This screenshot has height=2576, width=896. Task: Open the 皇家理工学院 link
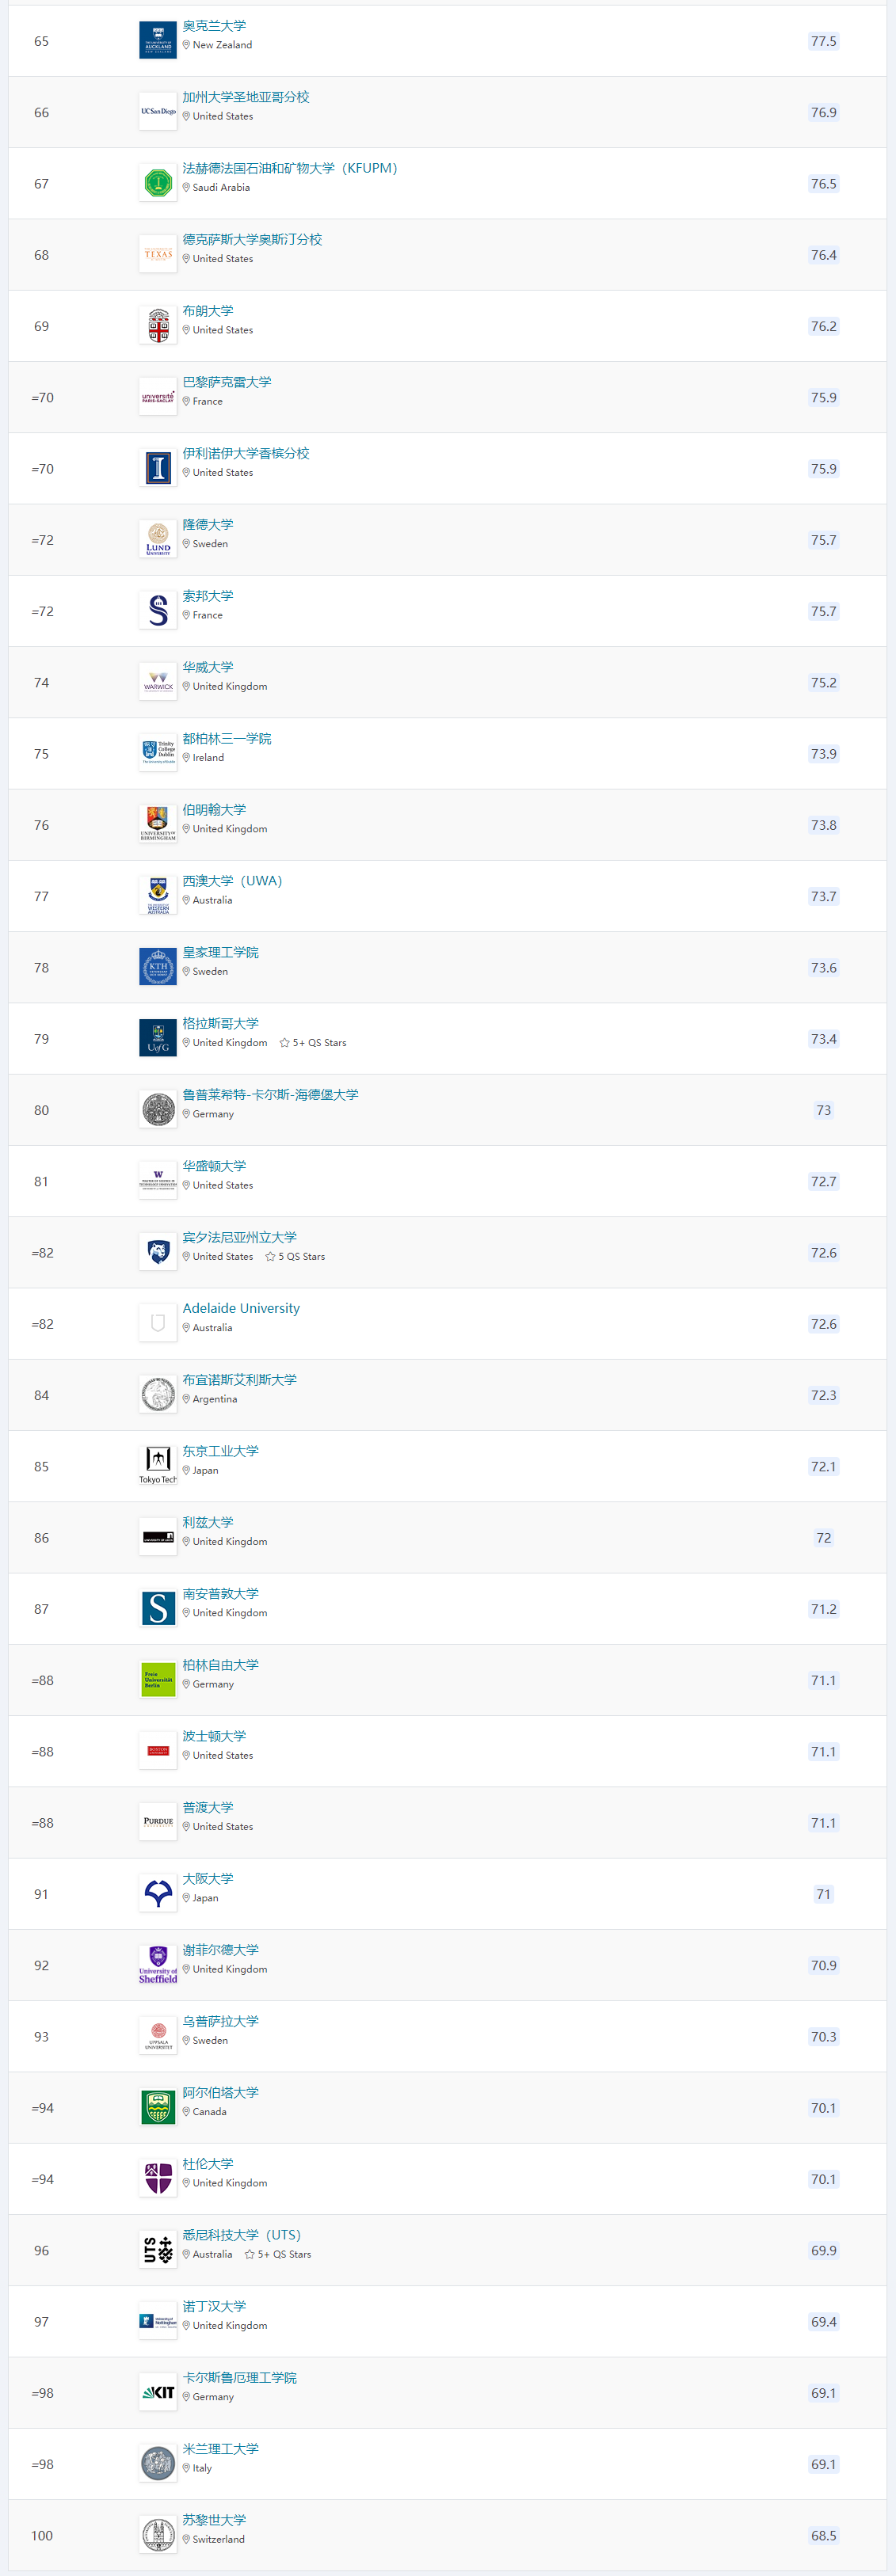[x=220, y=952]
